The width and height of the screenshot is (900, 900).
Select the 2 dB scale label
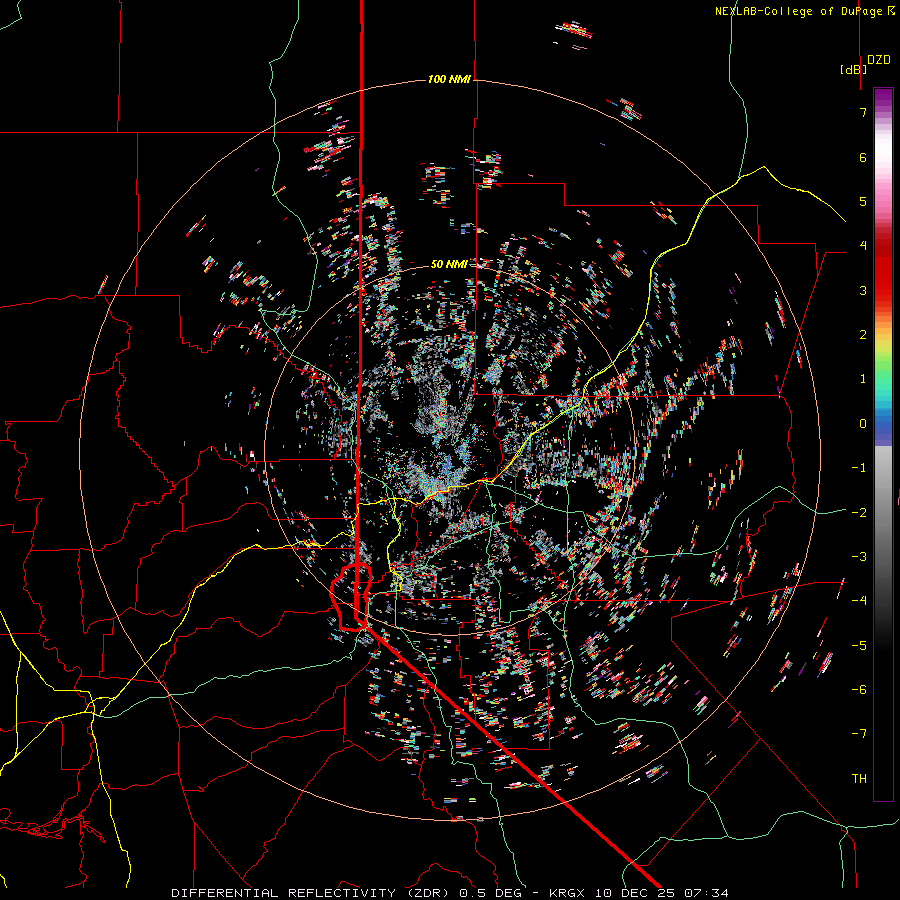pyautogui.click(x=863, y=335)
